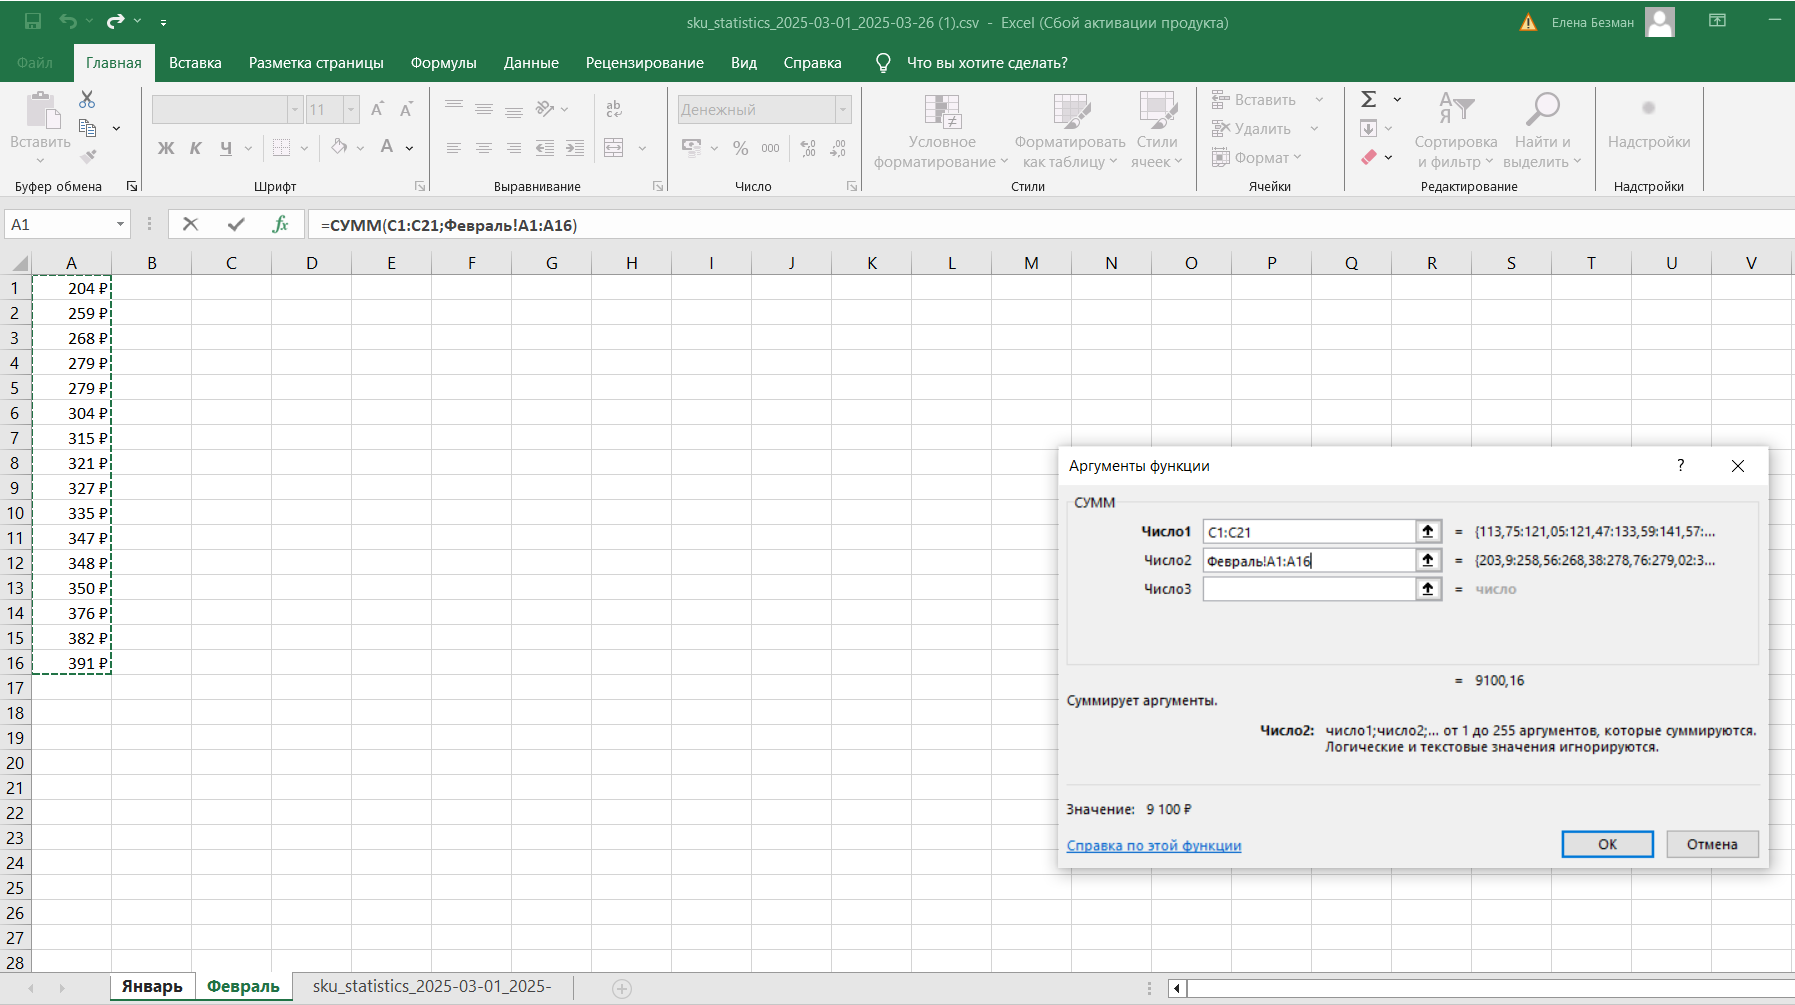Click the undo arrow icon
The width and height of the screenshot is (1795, 1005).
coord(67,21)
